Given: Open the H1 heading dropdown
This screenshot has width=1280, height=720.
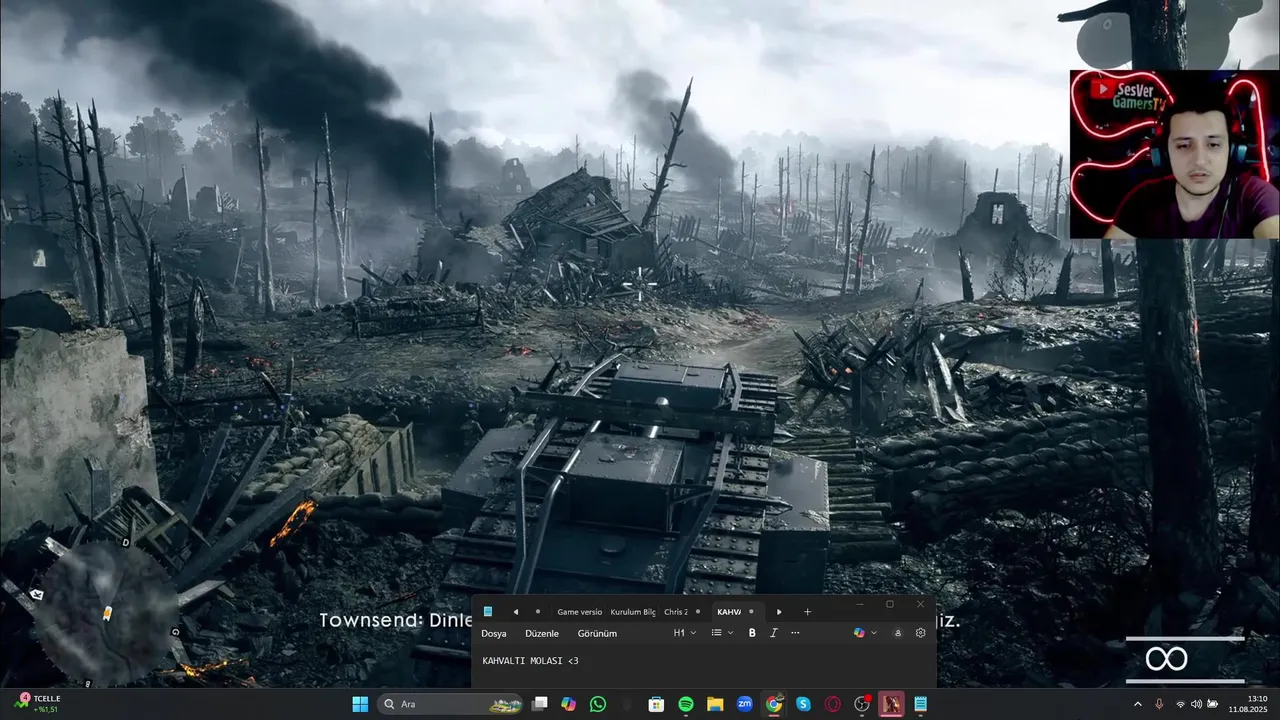Looking at the screenshot, I should pyautogui.click(x=684, y=633).
